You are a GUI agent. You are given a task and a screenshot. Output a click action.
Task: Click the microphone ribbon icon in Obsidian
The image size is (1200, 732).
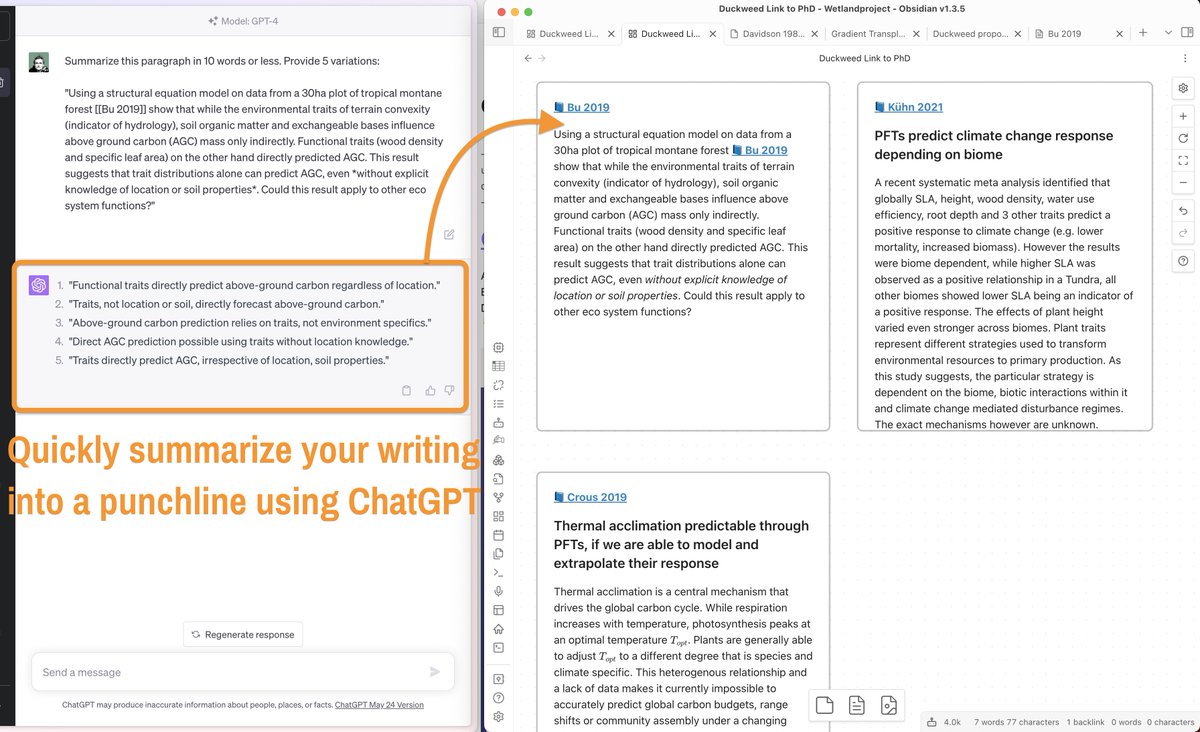(499, 591)
